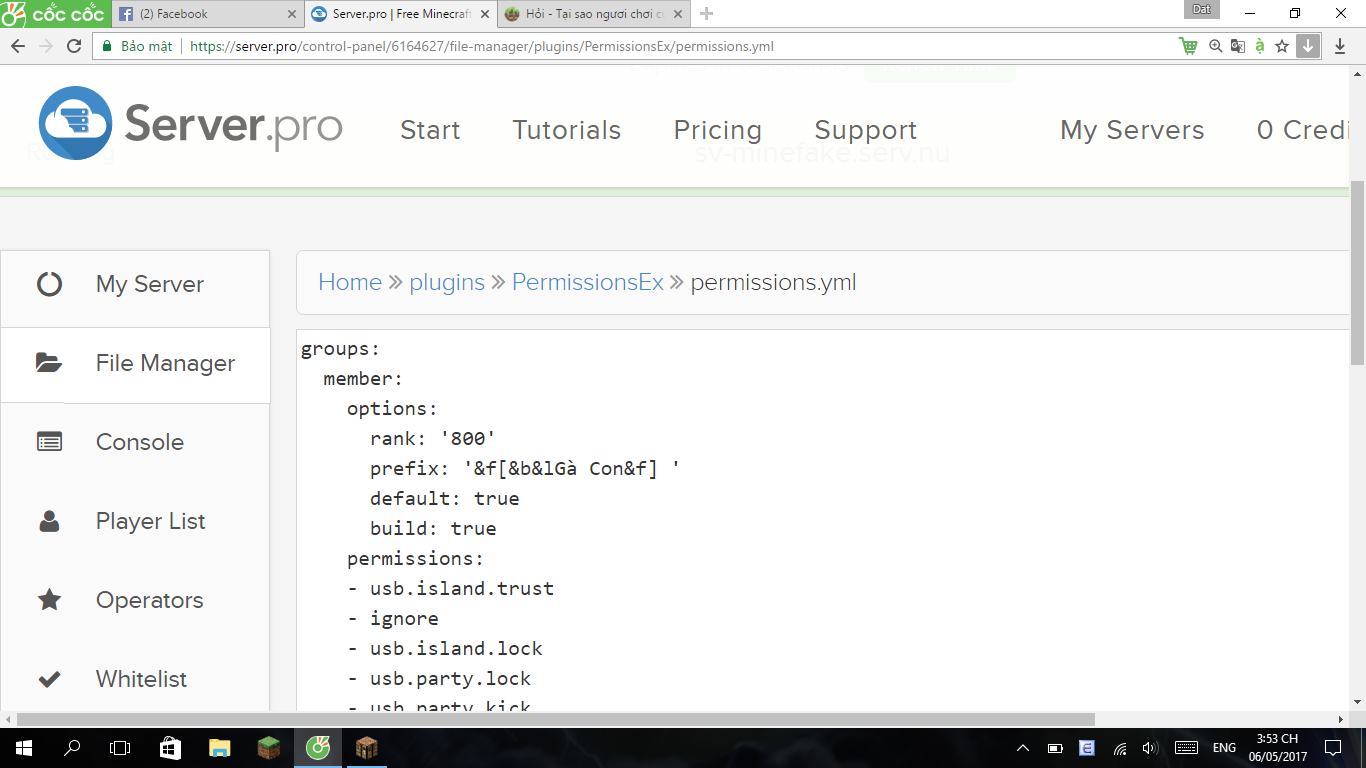The height and width of the screenshot is (768, 1366).
Task: Click the 'default: true' line in editor
Action: point(445,498)
